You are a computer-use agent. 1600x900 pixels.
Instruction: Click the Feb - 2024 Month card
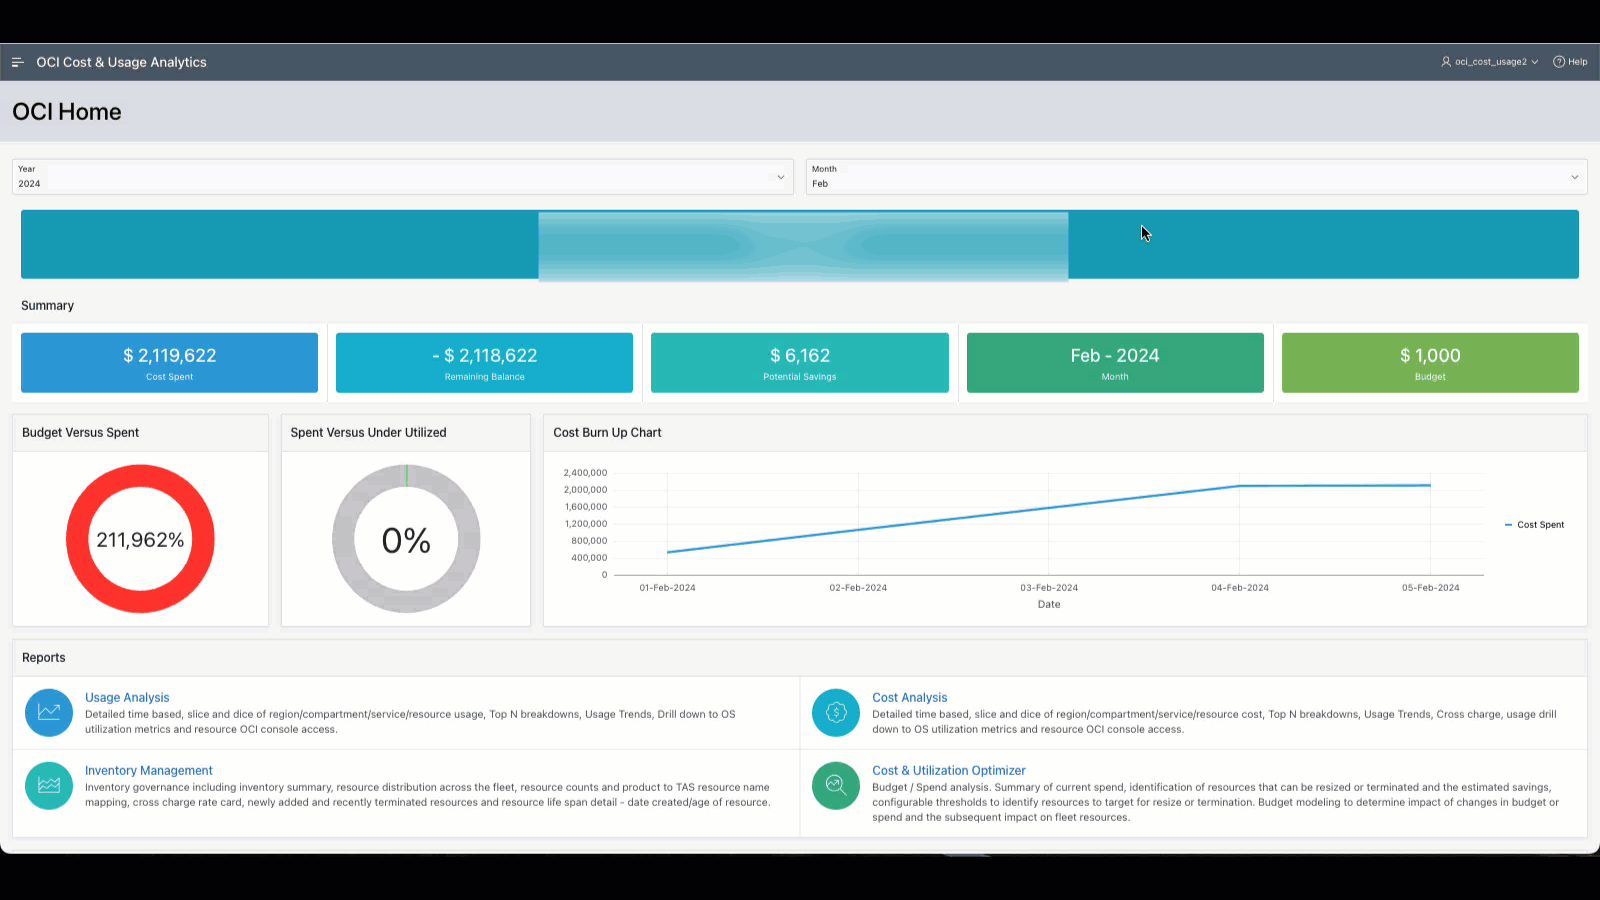pyautogui.click(x=1114, y=362)
